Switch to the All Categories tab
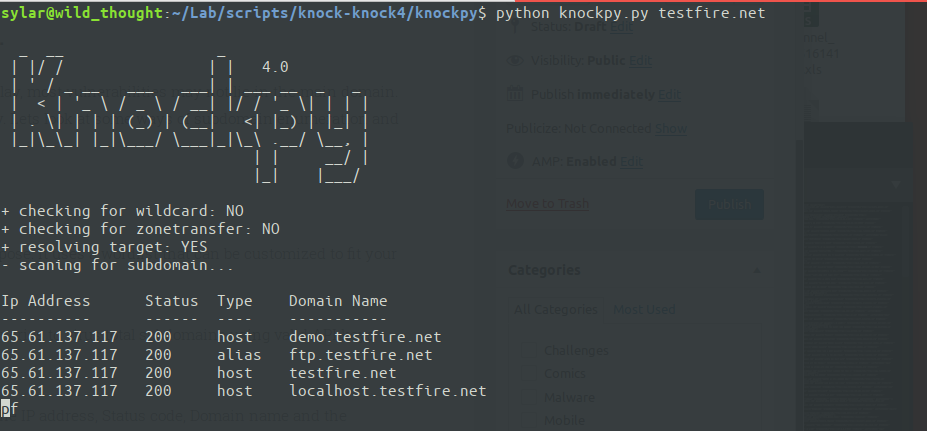Image resolution: width=927 pixels, height=431 pixels. [x=555, y=310]
